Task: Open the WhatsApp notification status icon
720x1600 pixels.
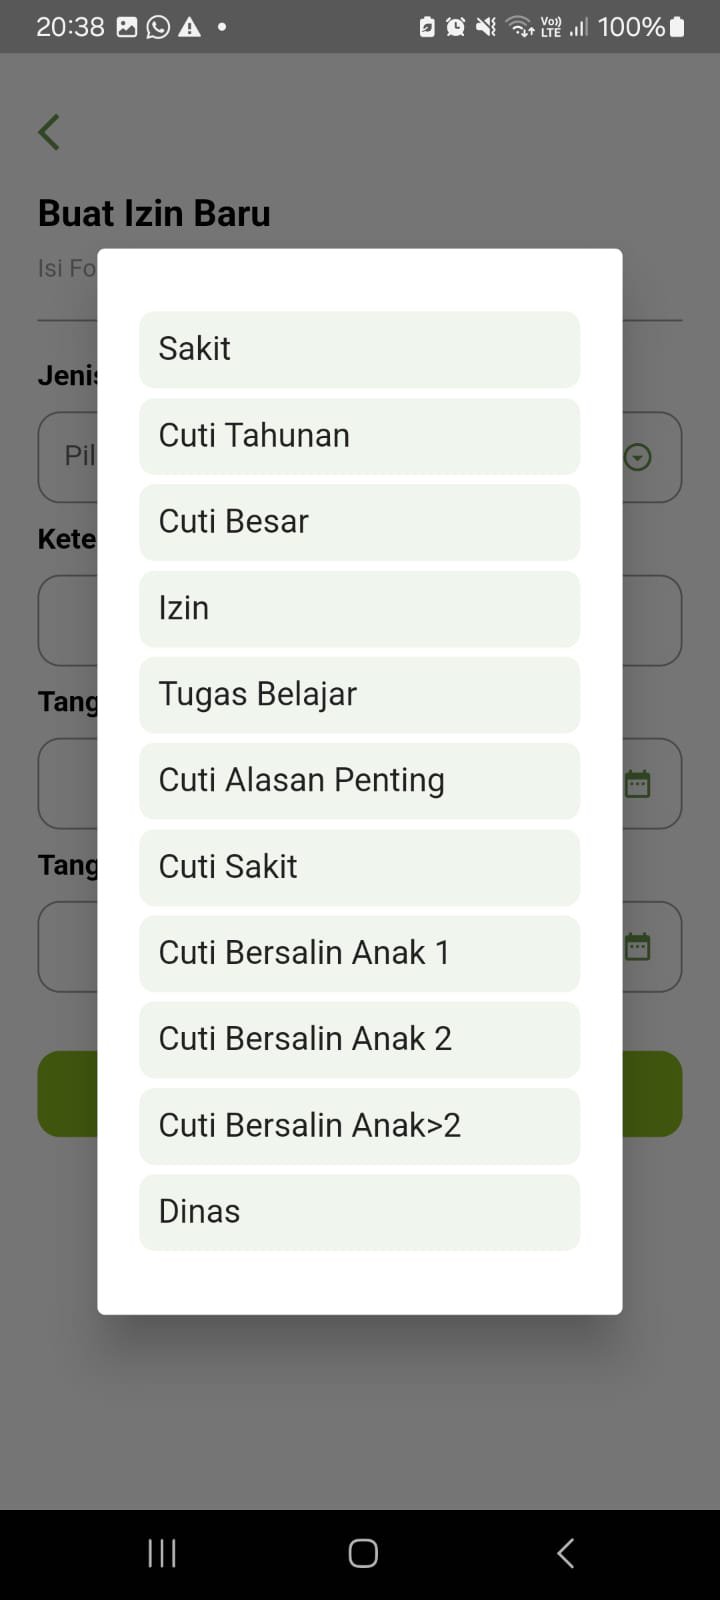Action: coord(158,27)
